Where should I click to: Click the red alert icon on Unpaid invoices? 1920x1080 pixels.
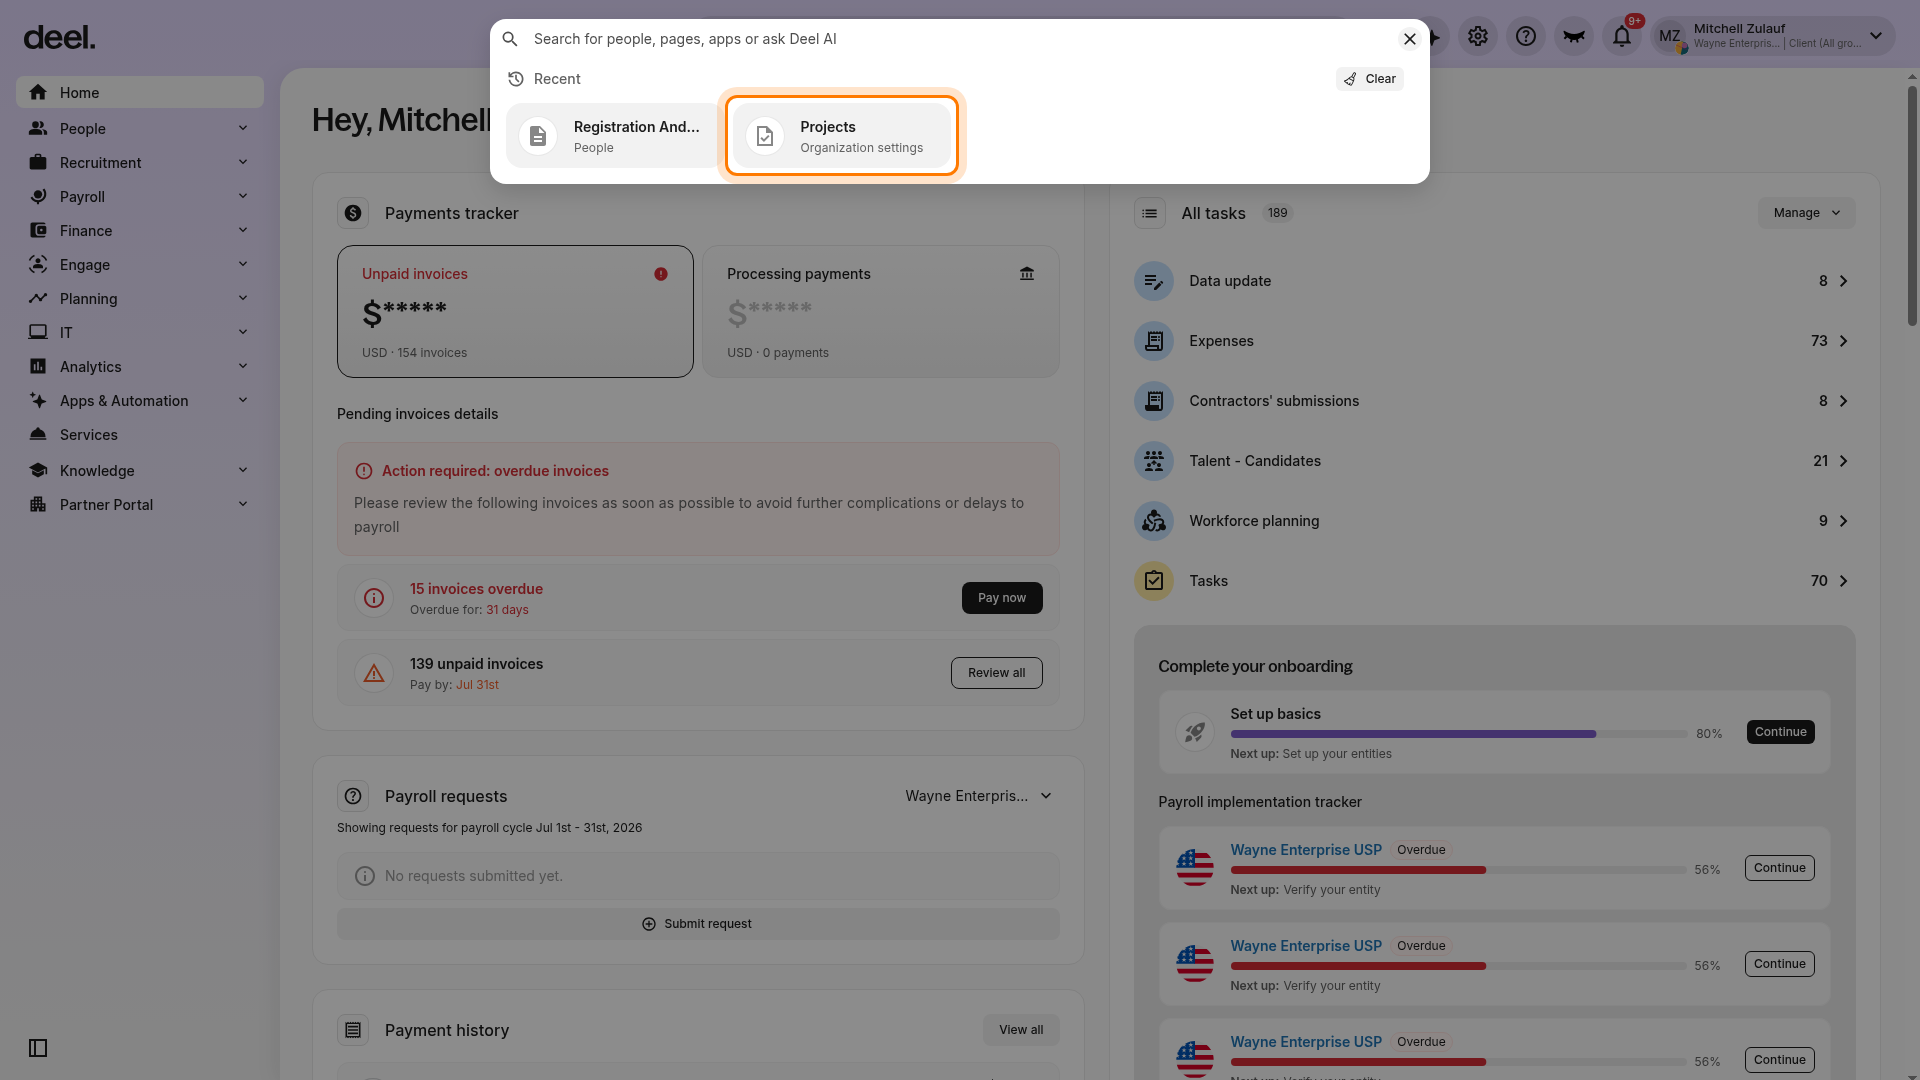[661, 274]
